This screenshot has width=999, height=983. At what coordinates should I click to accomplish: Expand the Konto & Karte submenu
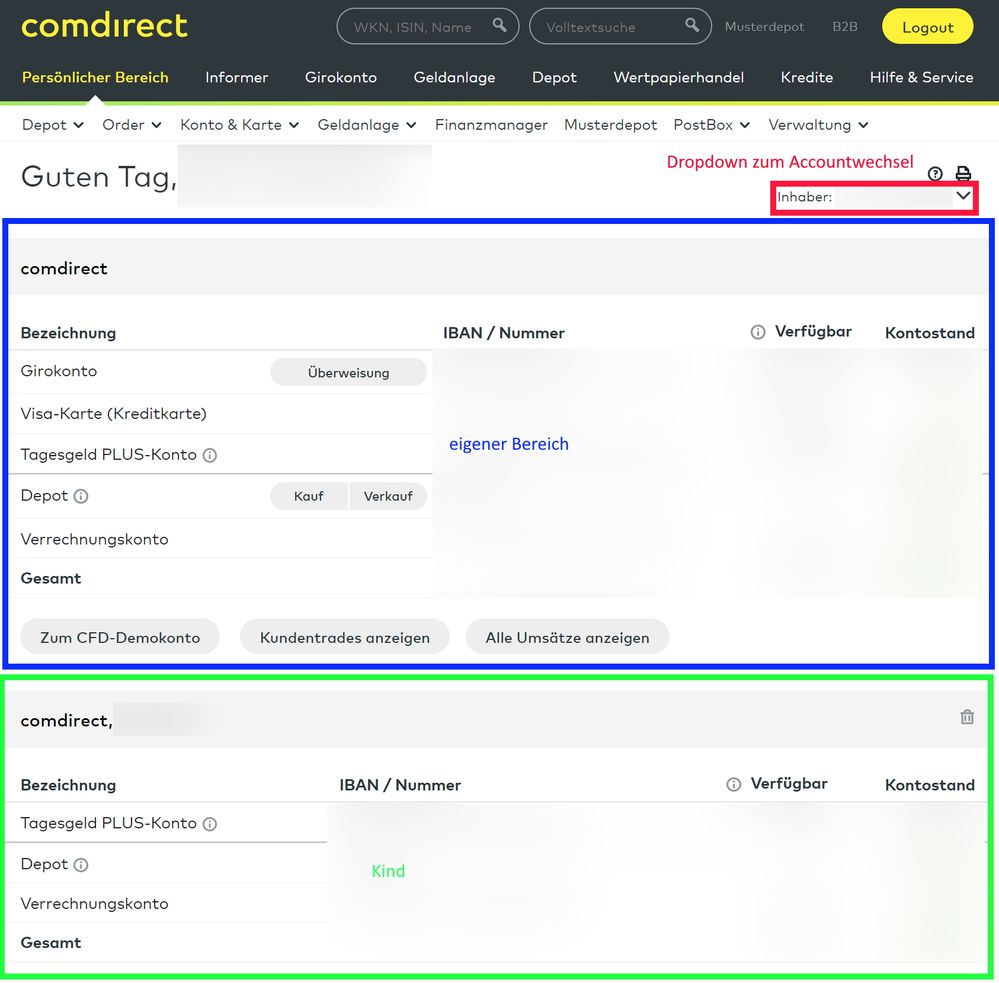point(239,125)
